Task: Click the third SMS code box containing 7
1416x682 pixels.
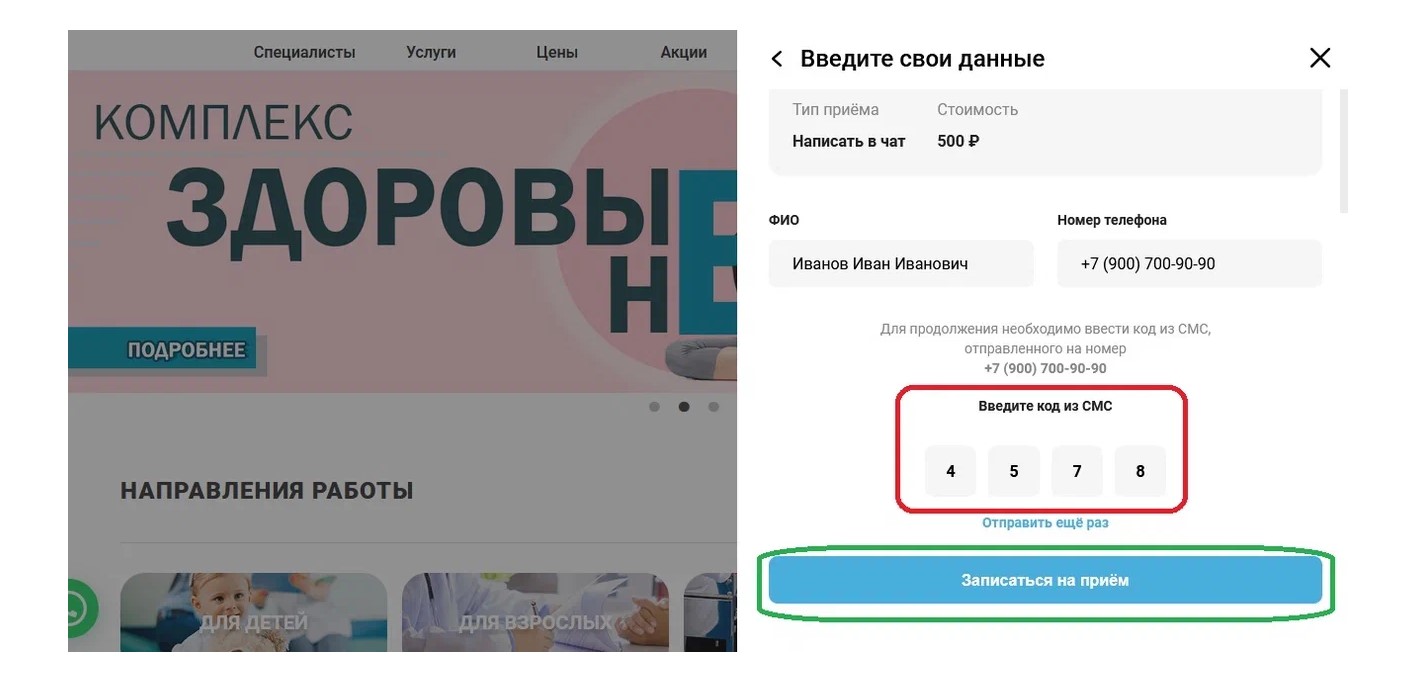Action: click(x=1077, y=471)
